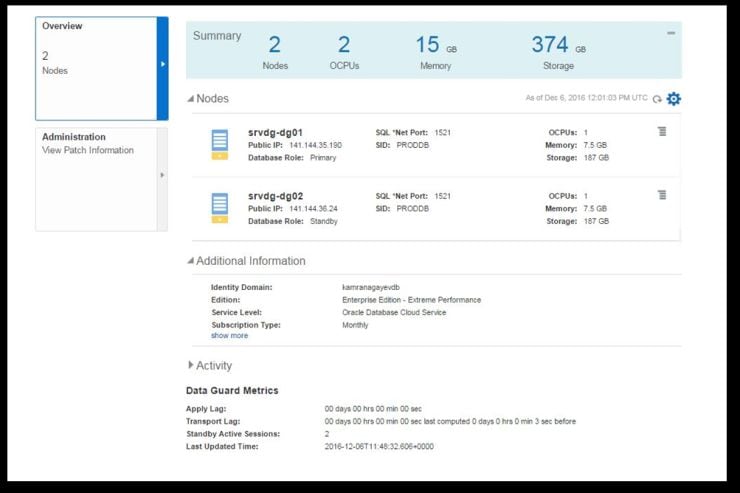Screen dimensions: 740x493
Task: Click the srvdg-dg01 database node icon
Action: point(220,144)
